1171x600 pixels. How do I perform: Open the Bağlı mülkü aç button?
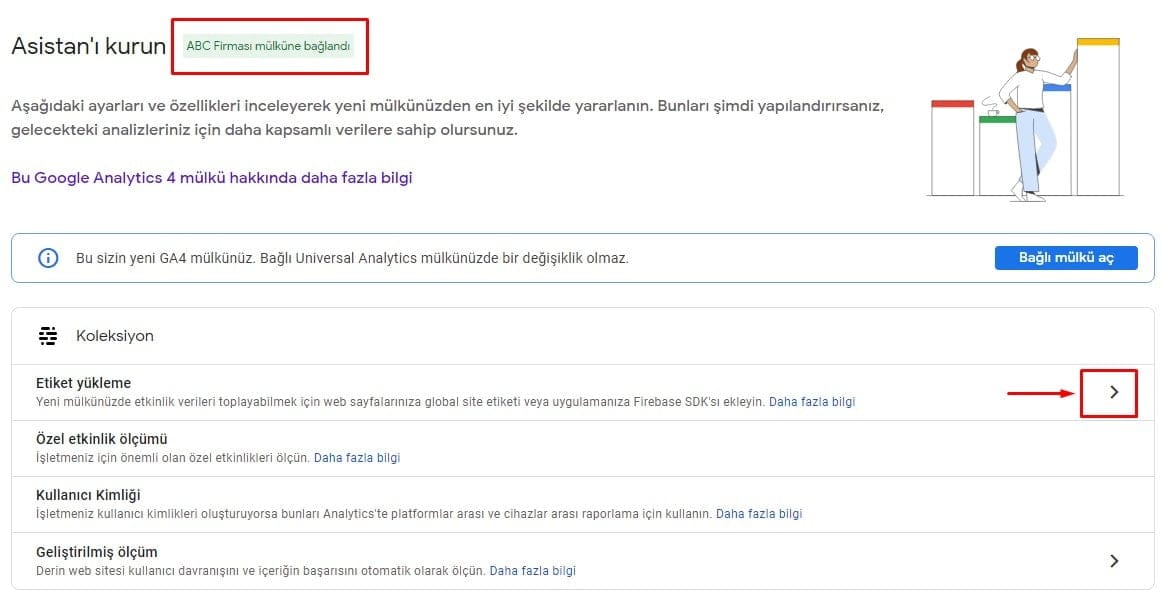point(1066,258)
